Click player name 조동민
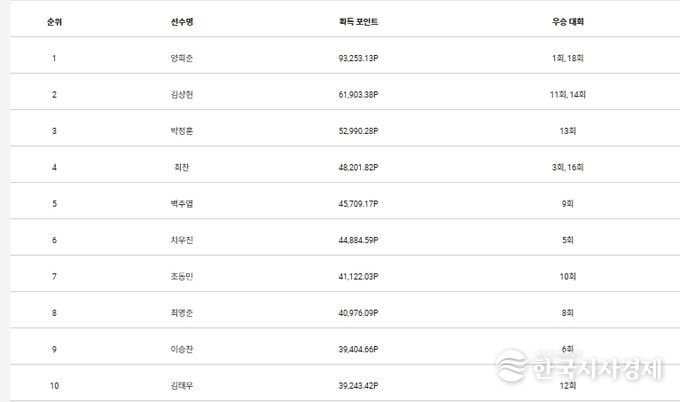 click(x=182, y=276)
